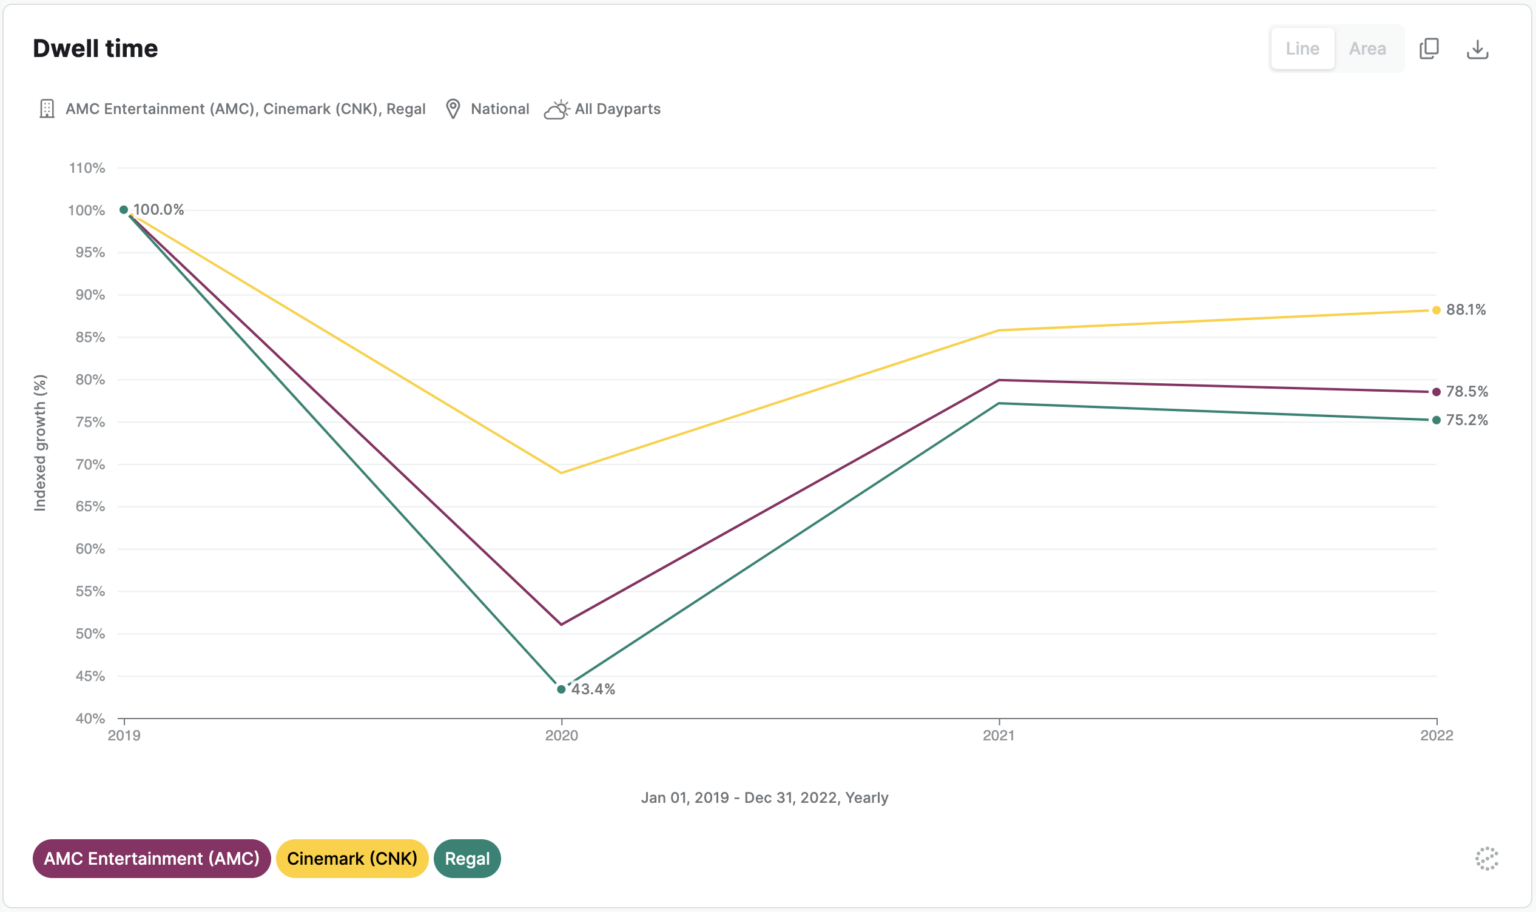Click the dotted circle icon at bottom right

[x=1486, y=858]
